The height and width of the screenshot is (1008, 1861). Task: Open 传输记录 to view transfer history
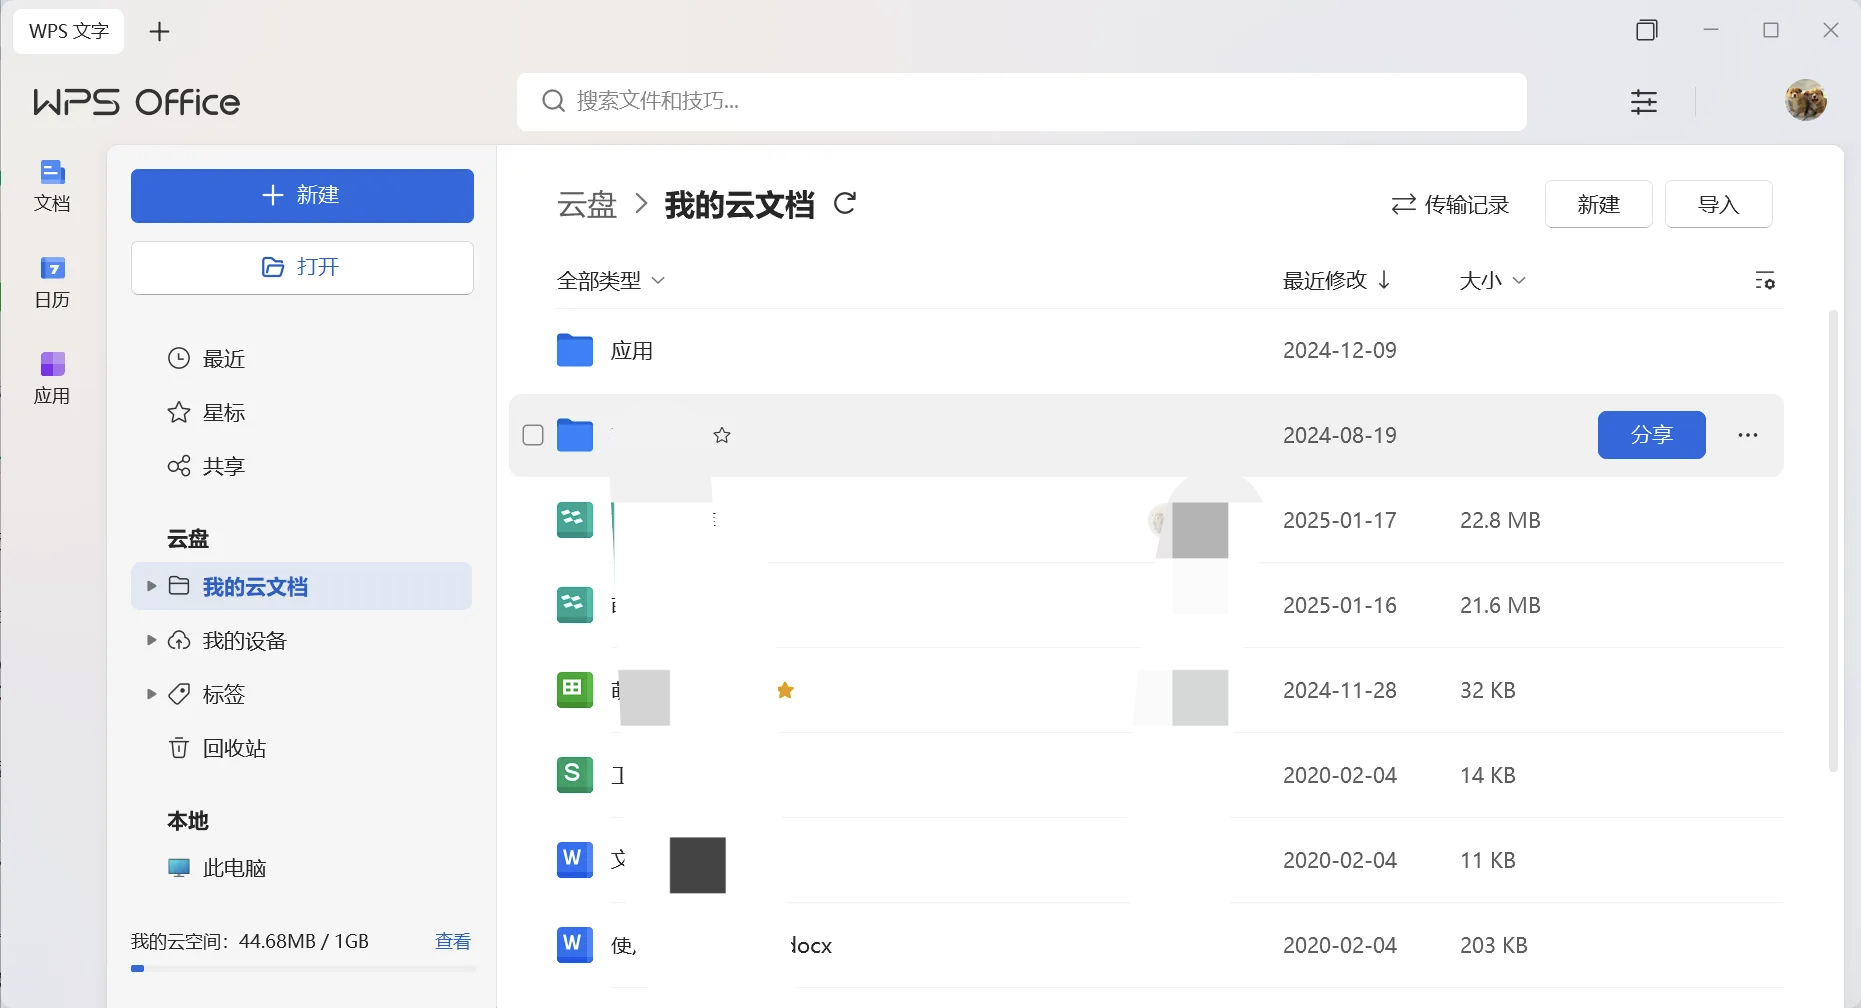pyautogui.click(x=1450, y=203)
